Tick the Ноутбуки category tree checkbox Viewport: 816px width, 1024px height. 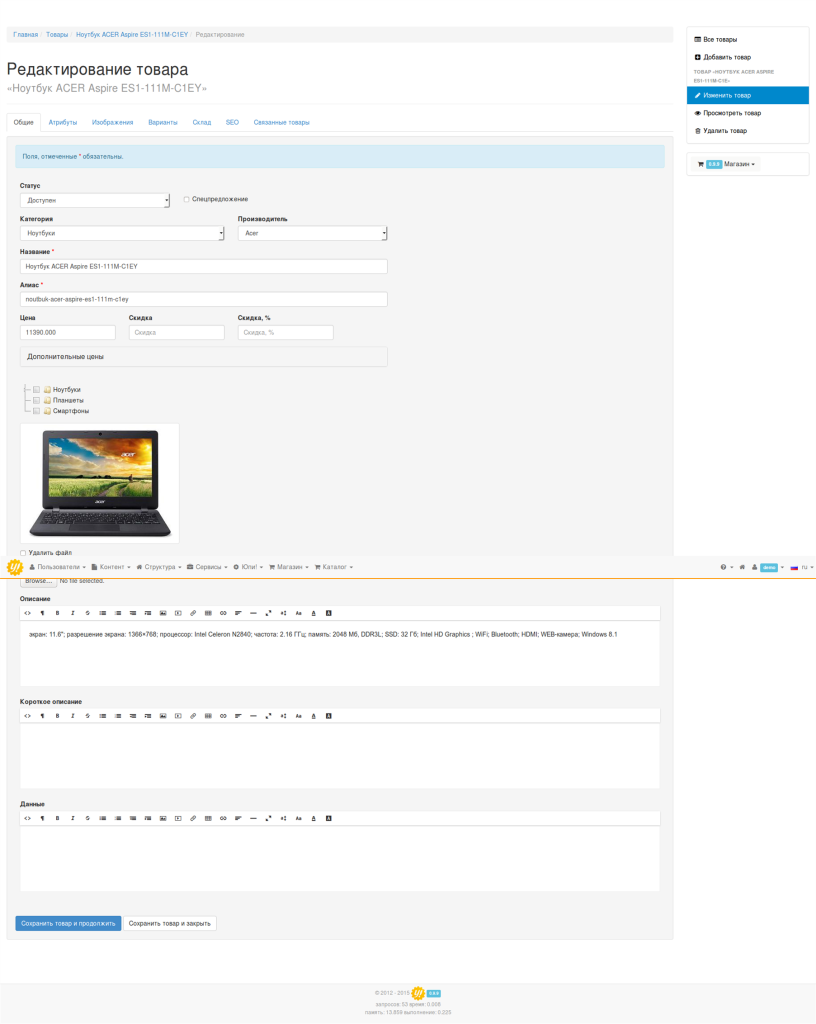[37, 389]
